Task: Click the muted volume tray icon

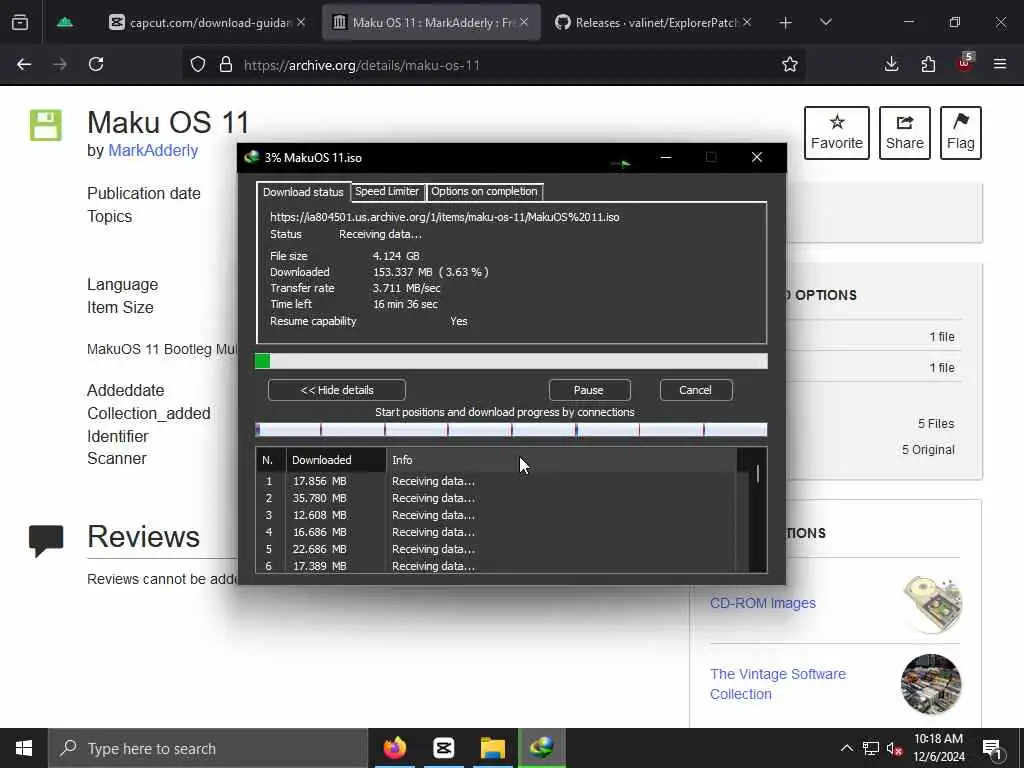Action: [895, 748]
